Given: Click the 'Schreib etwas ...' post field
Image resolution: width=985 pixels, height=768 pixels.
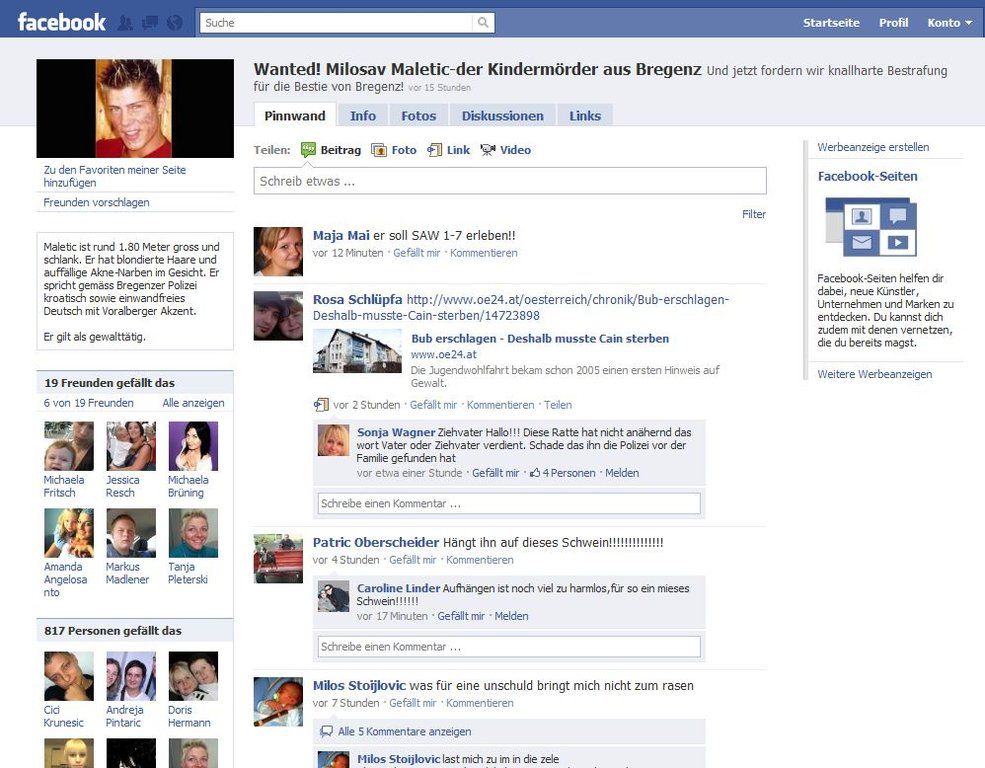Looking at the screenshot, I should [510, 181].
